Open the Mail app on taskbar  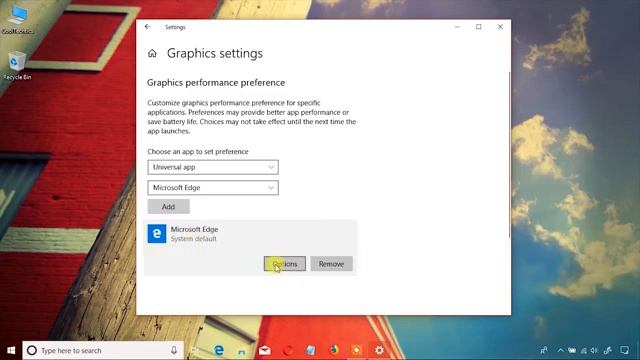[264, 350]
